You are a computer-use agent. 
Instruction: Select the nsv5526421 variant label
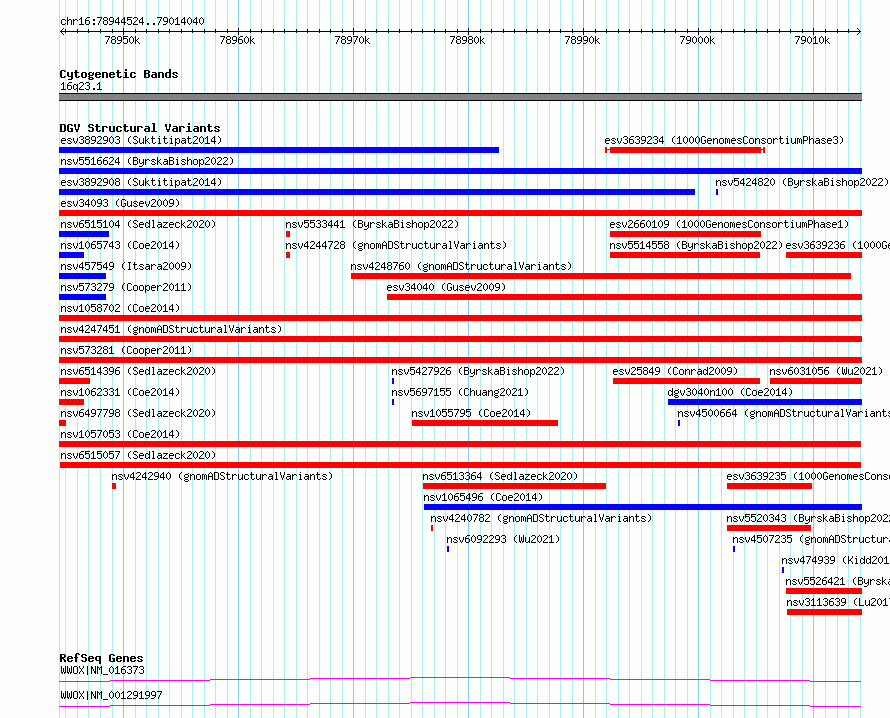point(837,581)
